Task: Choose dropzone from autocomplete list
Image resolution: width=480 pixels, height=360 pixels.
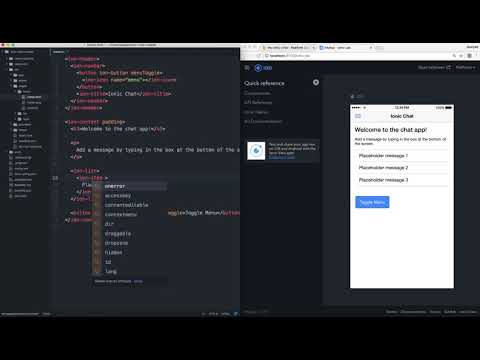Action: (130, 243)
